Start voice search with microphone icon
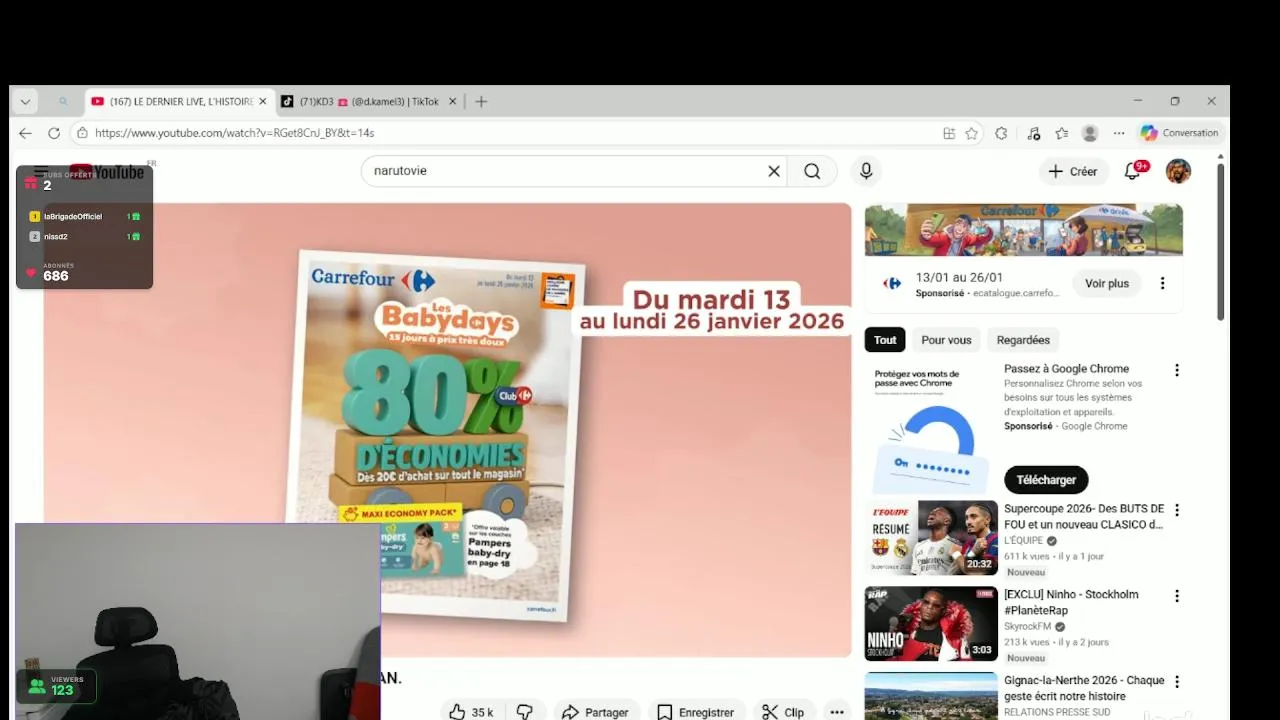This screenshot has width=1280, height=720. (866, 171)
